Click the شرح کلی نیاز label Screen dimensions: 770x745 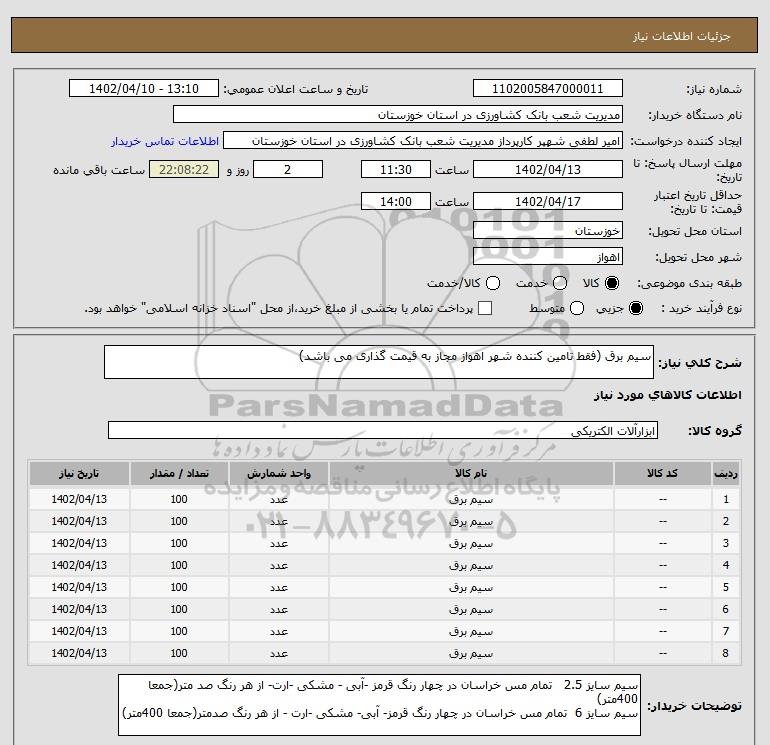click(x=700, y=363)
